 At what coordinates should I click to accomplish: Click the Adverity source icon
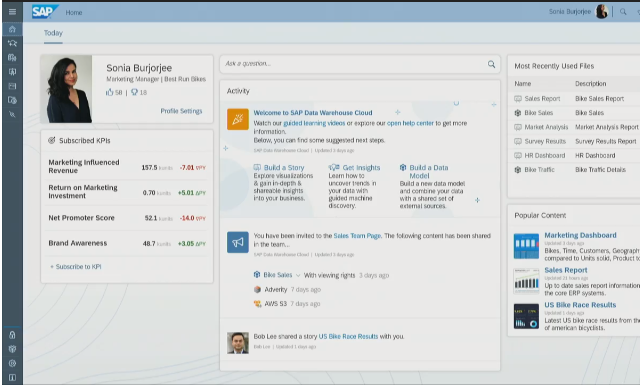pos(257,289)
